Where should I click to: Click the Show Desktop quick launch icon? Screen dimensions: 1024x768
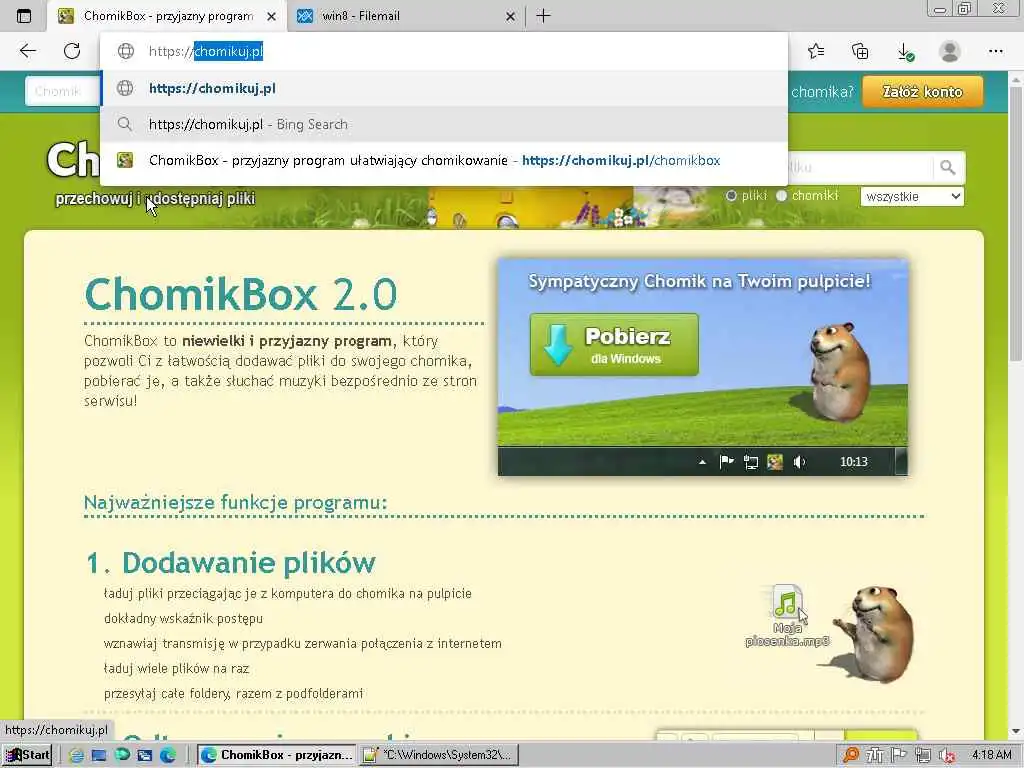tap(99, 756)
